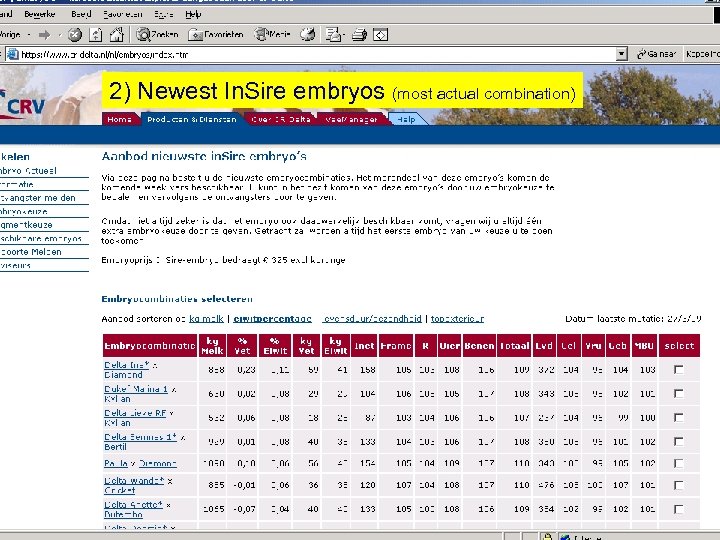Check select box for Paula x Diamond row
The image size is (720, 540).
679,463
